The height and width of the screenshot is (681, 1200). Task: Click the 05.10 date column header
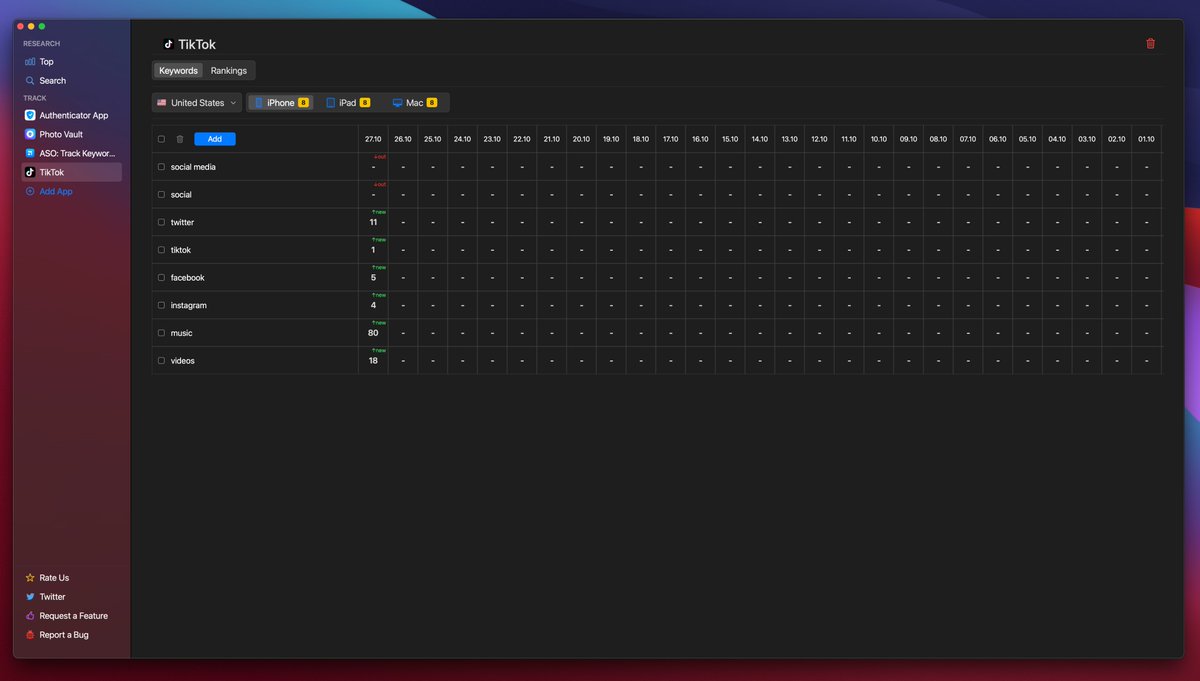pos(1027,139)
